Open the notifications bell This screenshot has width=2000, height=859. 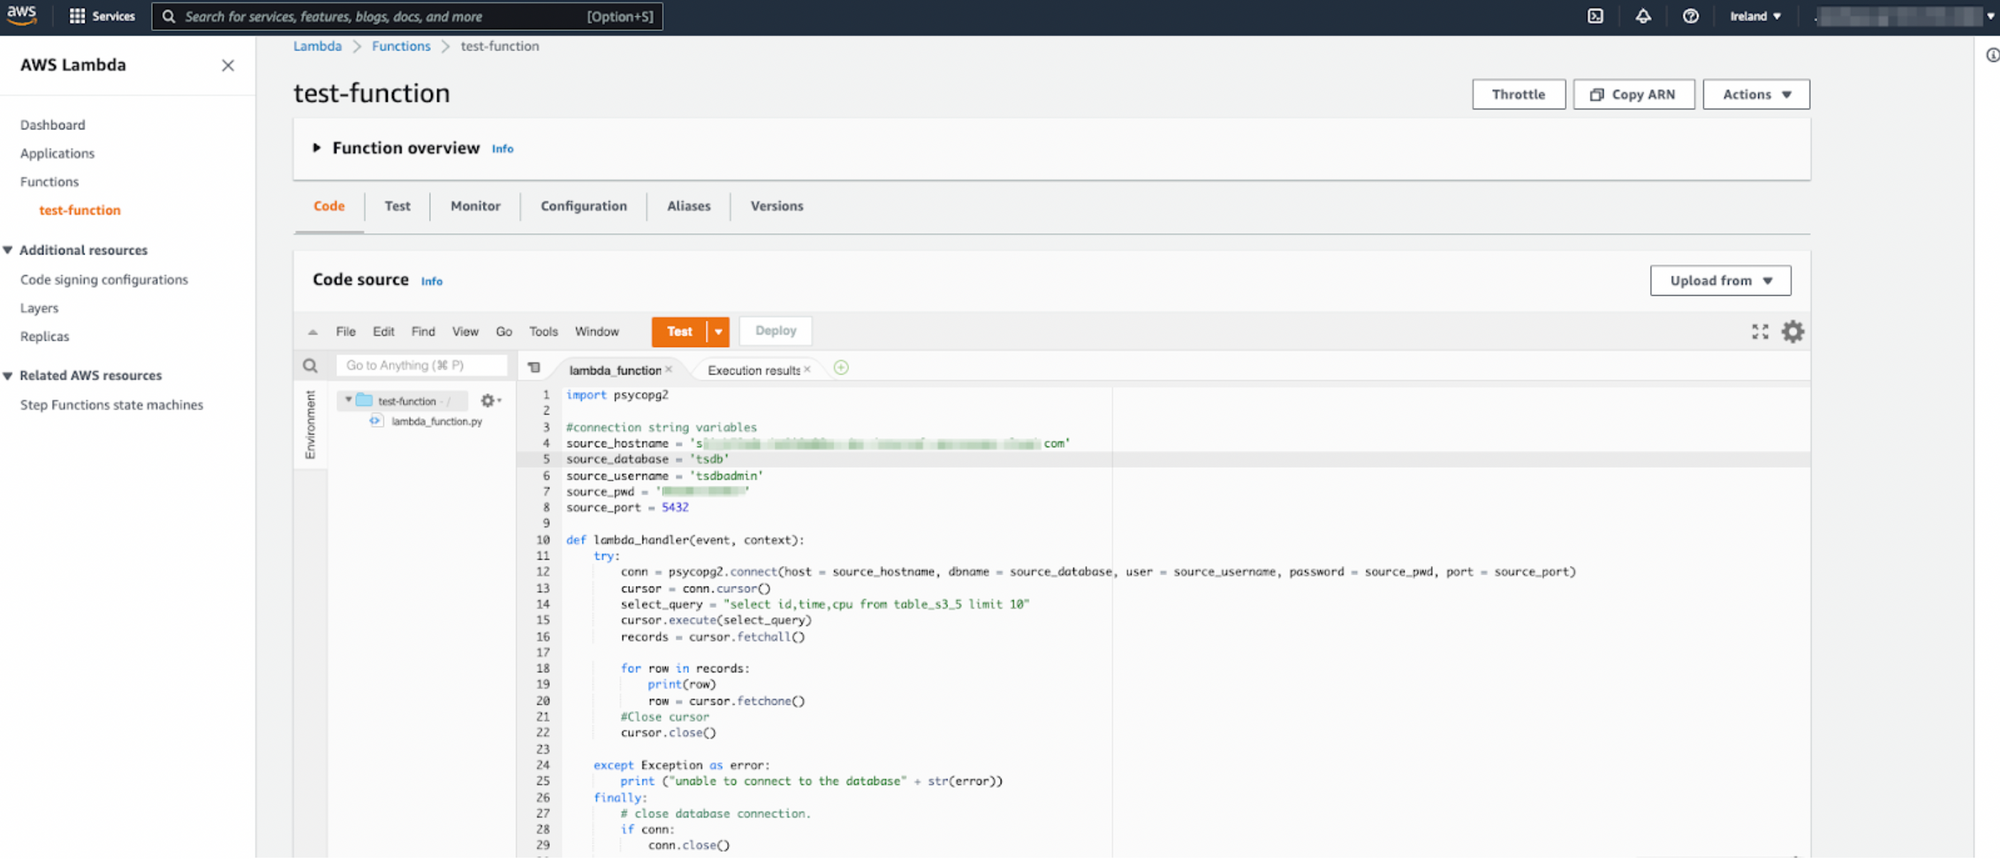pyautogui.click(x=1643, y=16)
